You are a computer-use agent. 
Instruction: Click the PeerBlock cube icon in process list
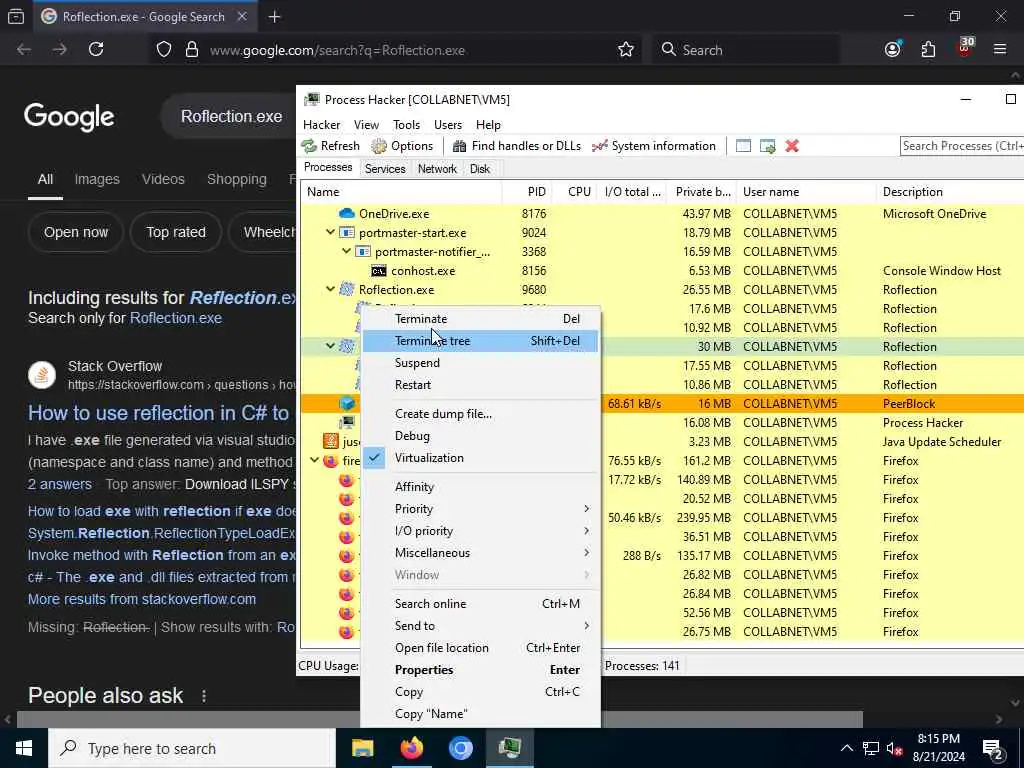tap(347, 404)
